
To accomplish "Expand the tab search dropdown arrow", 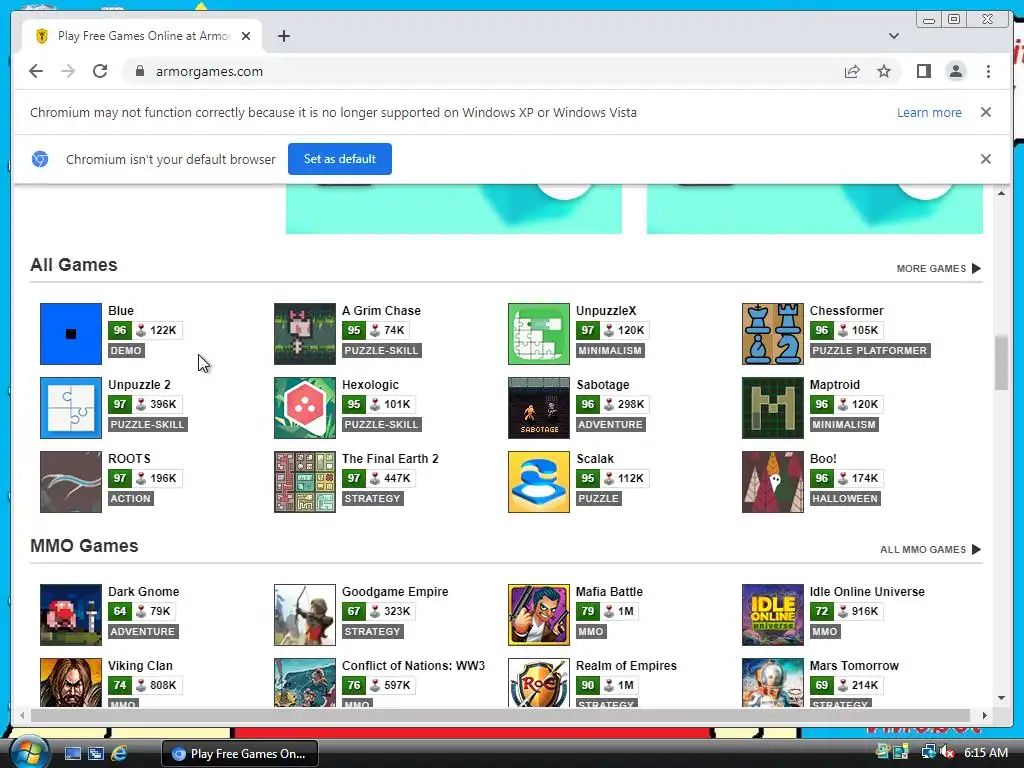I will [893, 36].
